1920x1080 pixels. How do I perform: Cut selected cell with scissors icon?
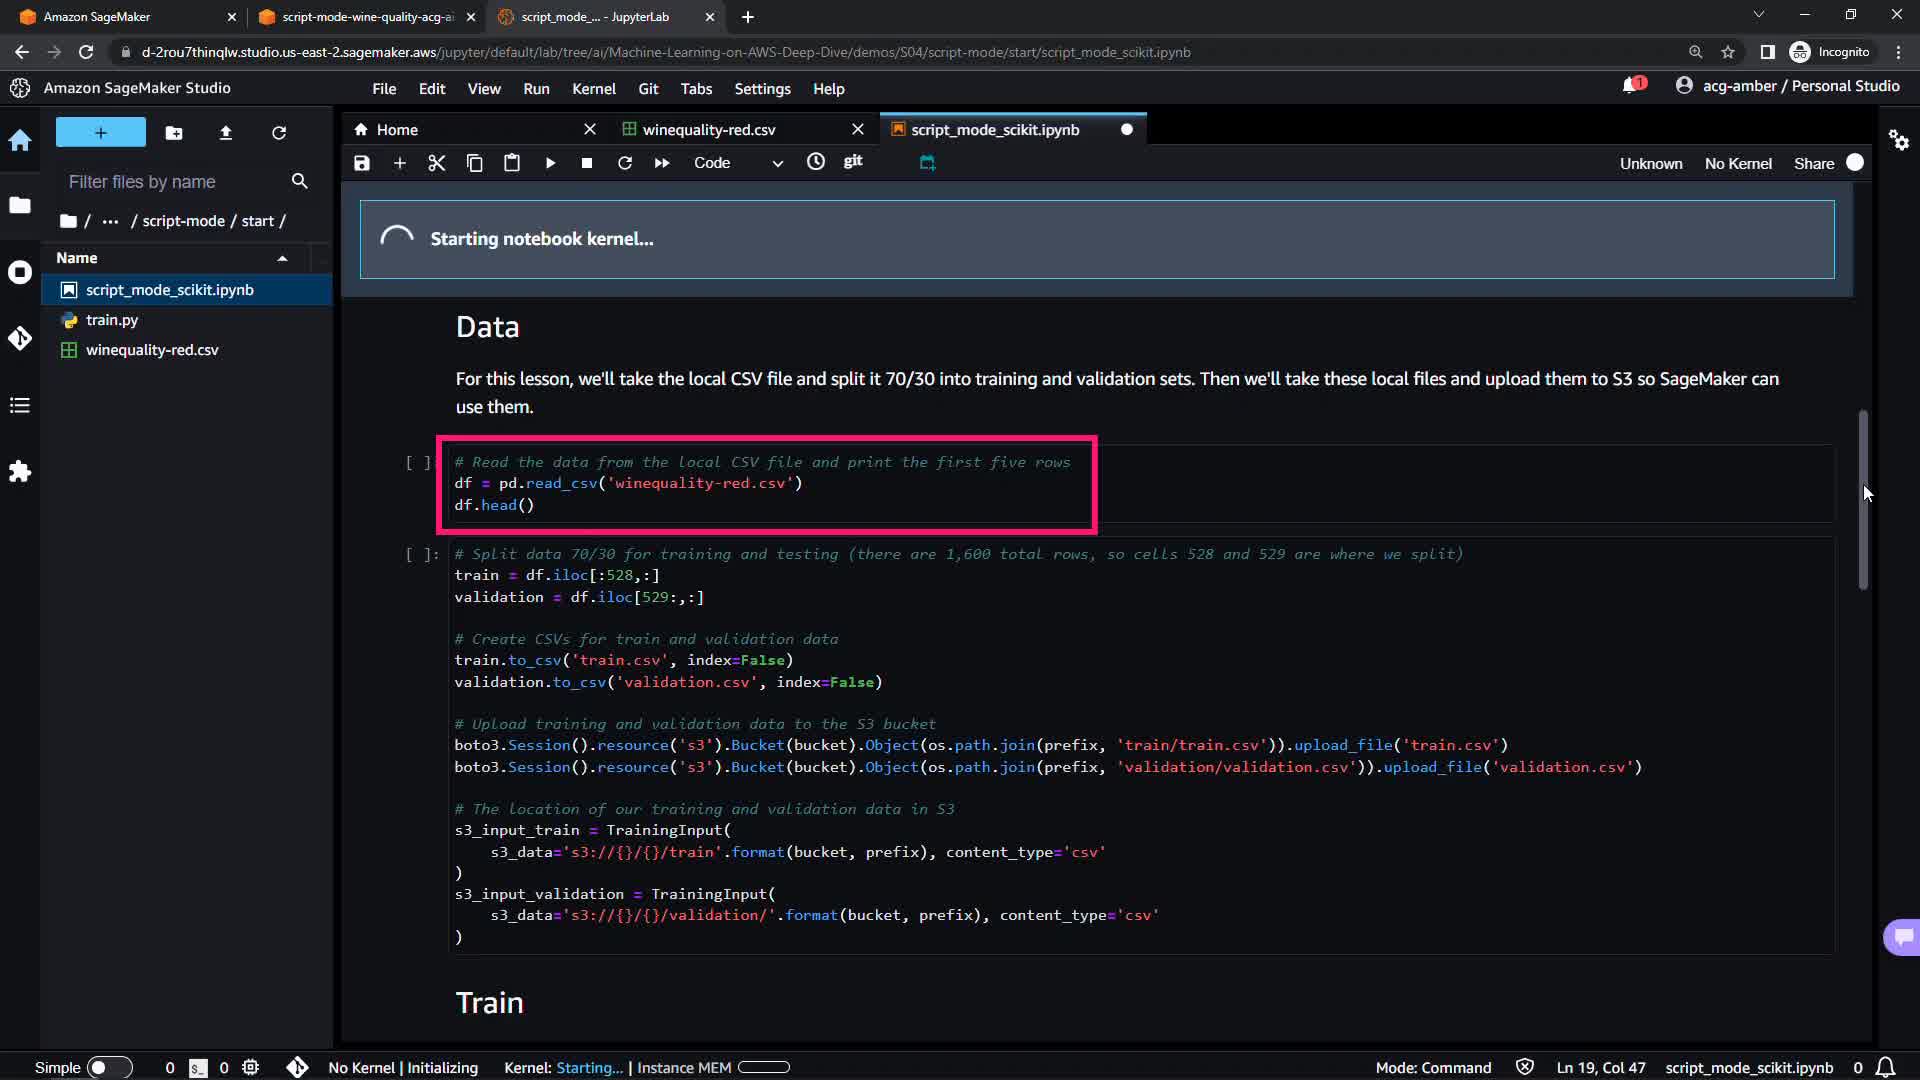[x=437, y=163]
